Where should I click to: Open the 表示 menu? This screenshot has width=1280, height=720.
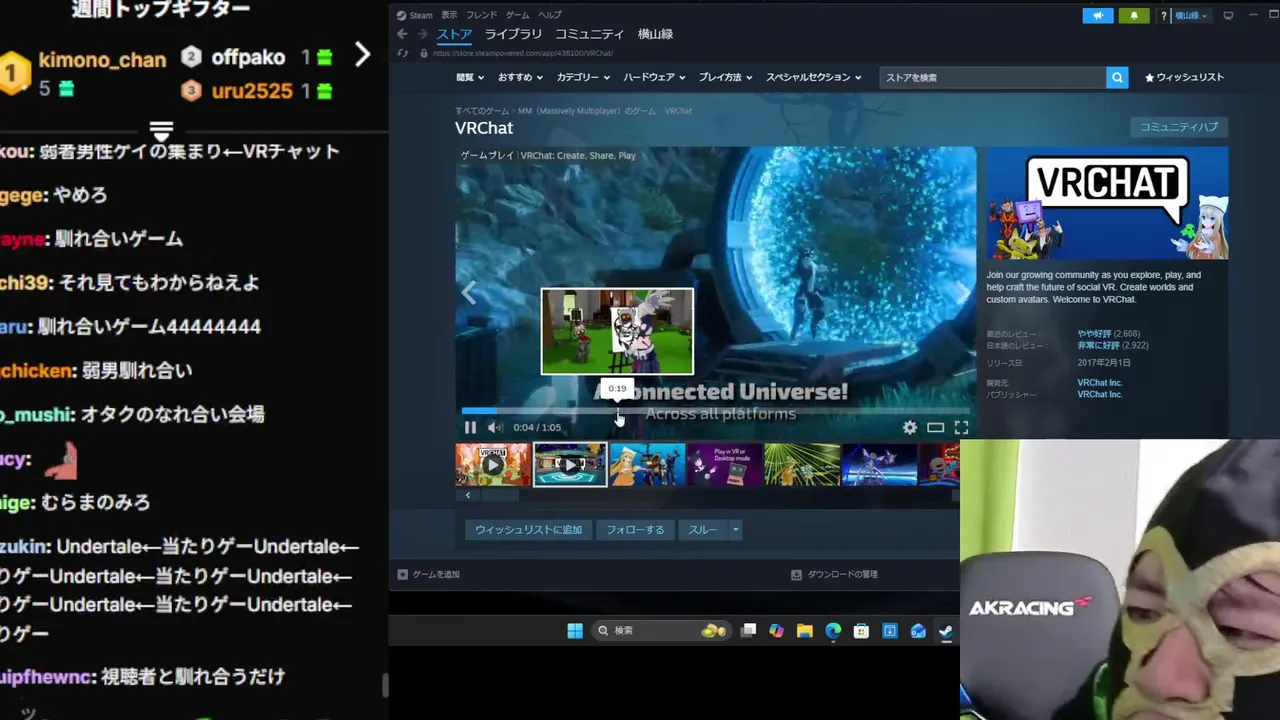tap(450, 15)
